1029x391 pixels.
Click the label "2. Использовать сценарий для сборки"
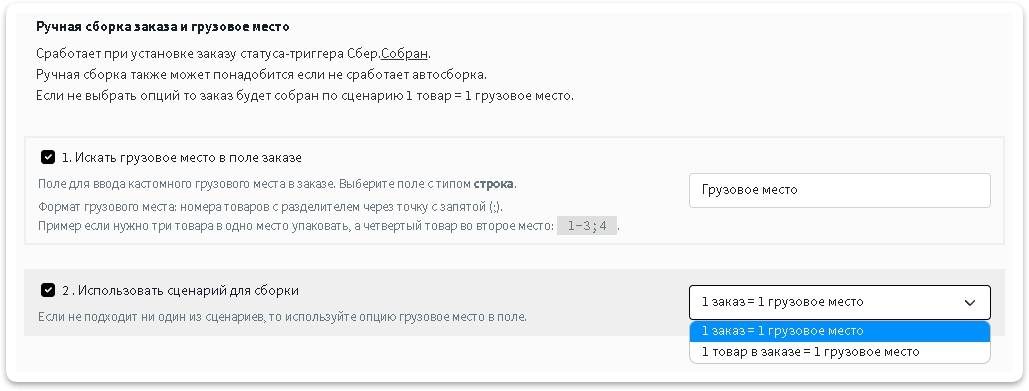tap(180, 290)
